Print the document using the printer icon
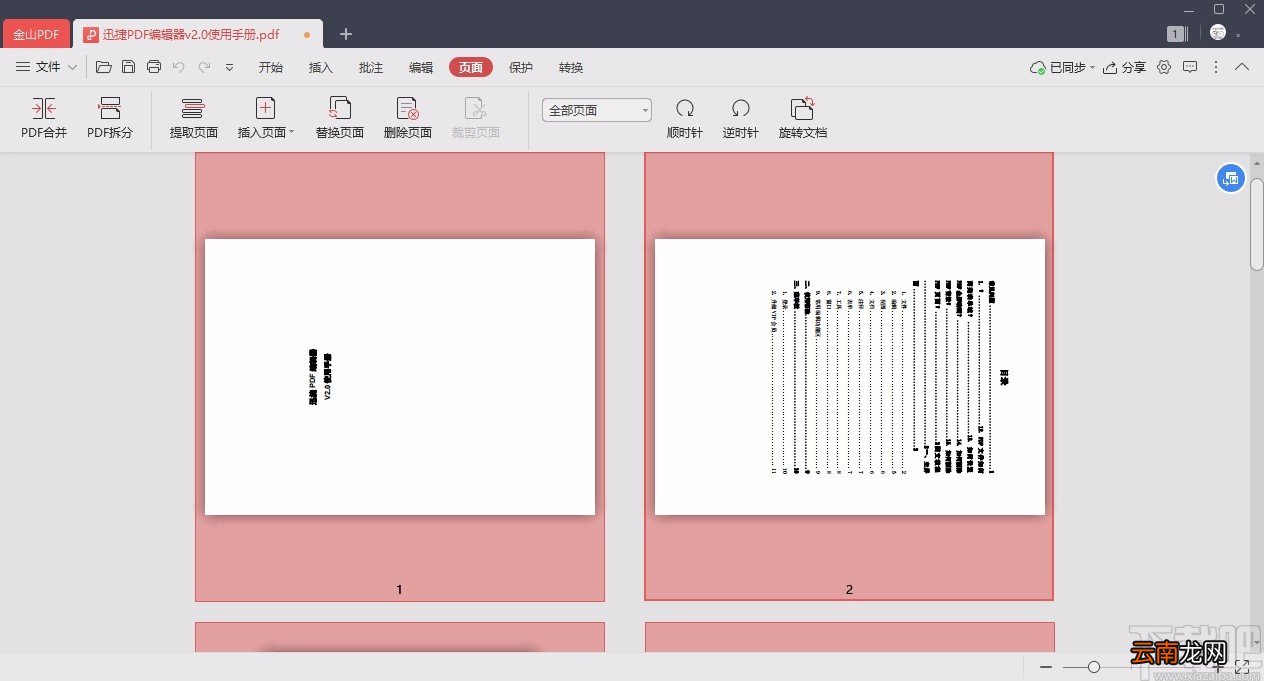Screen dimensions: 1264x681 pos(154,67)
